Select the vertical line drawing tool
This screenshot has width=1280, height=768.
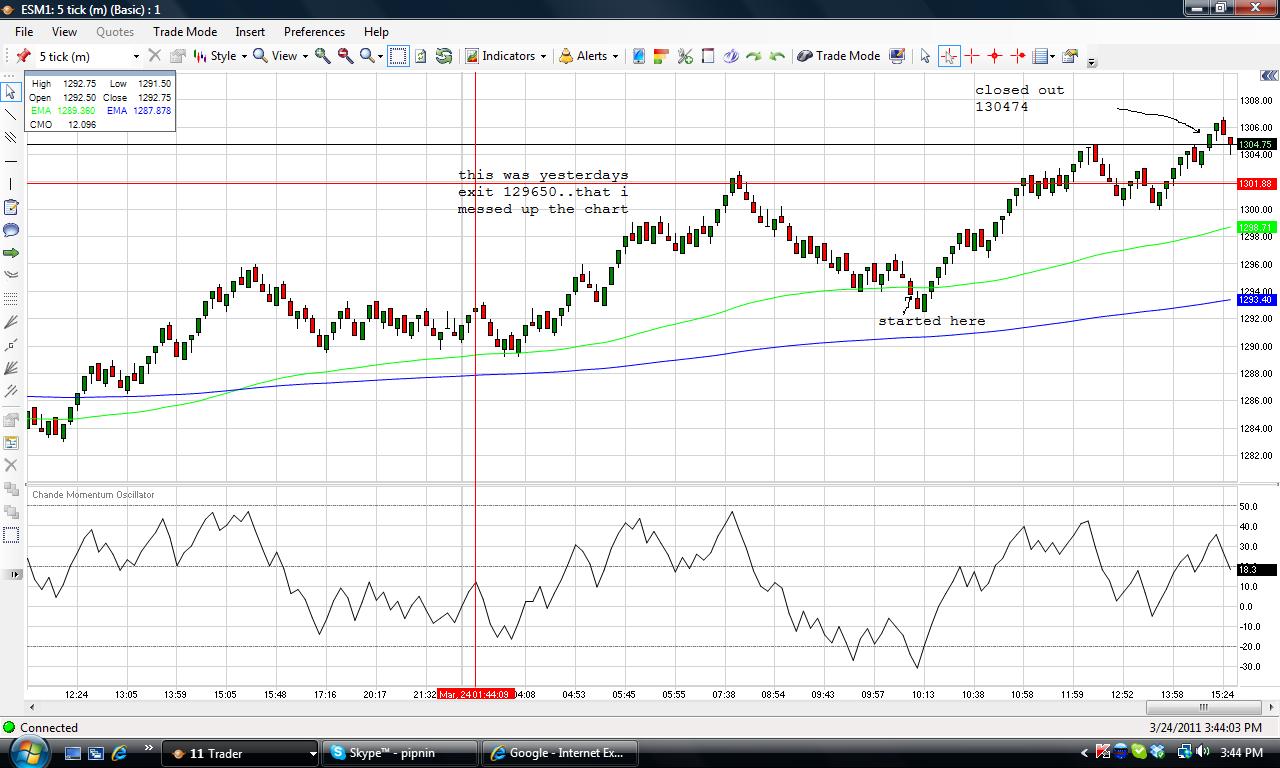click(11, 184)
